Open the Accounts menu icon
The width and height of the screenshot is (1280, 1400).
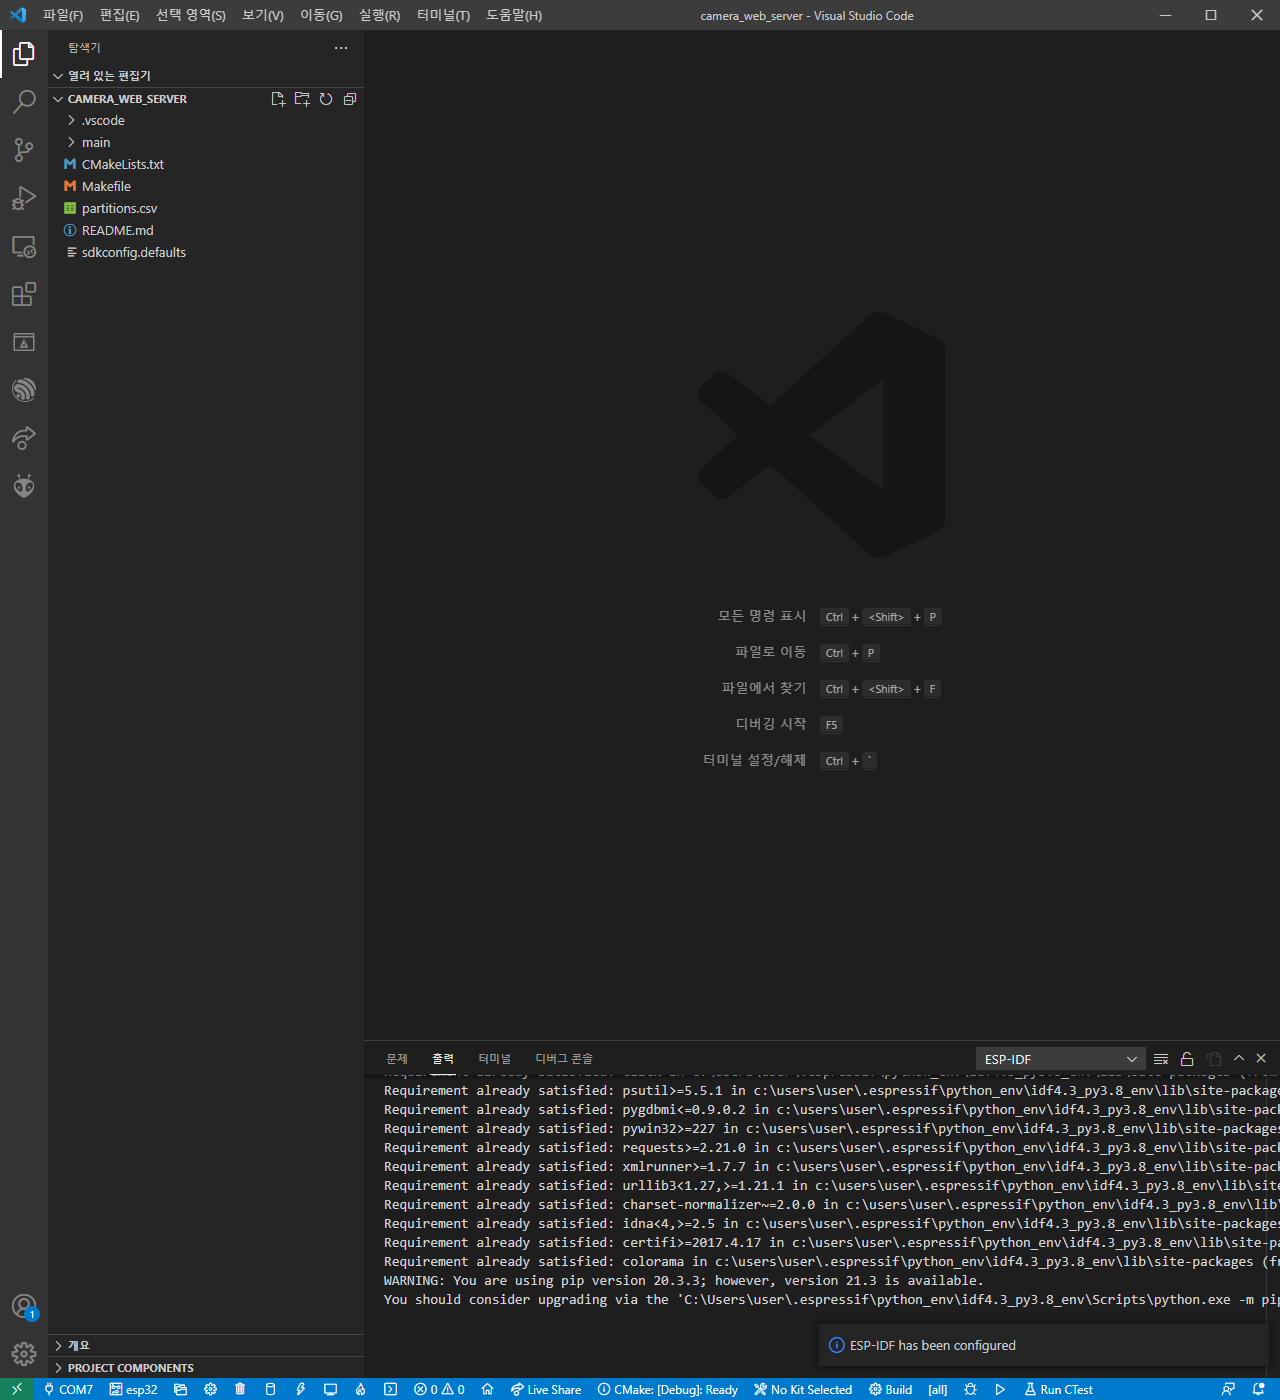point(24,1306)
